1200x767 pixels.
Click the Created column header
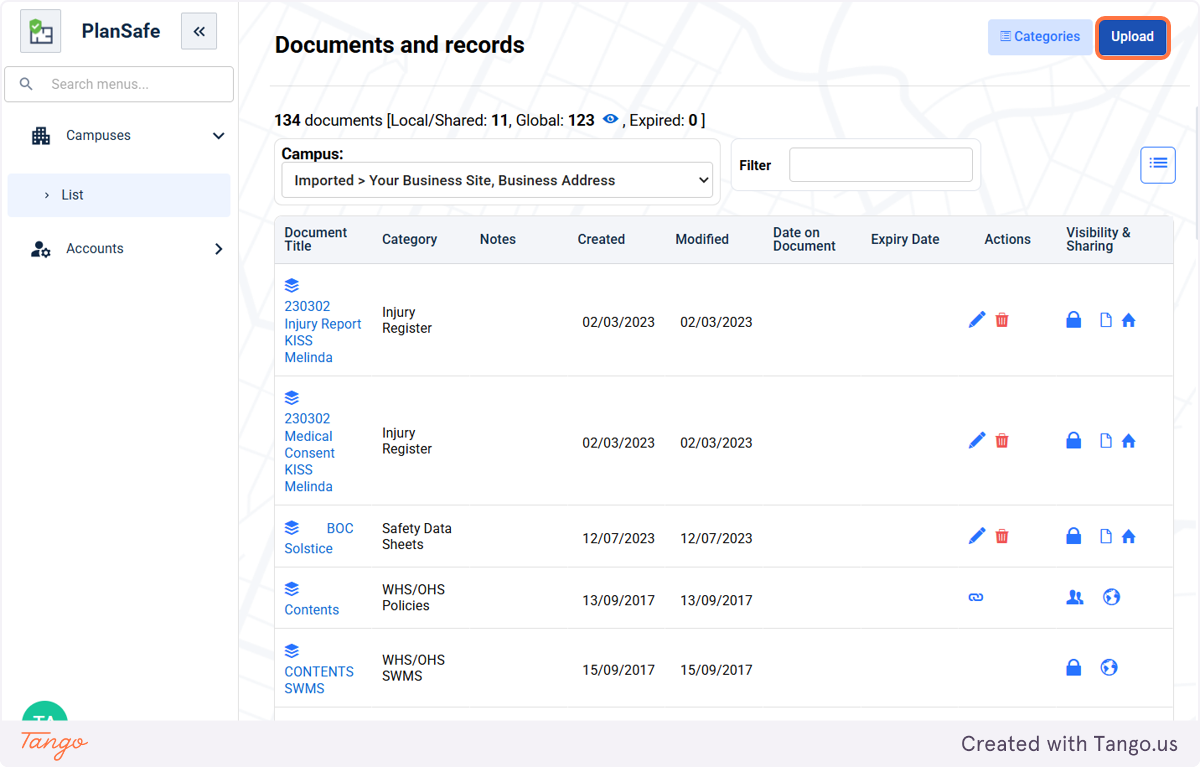pos(601,239)
